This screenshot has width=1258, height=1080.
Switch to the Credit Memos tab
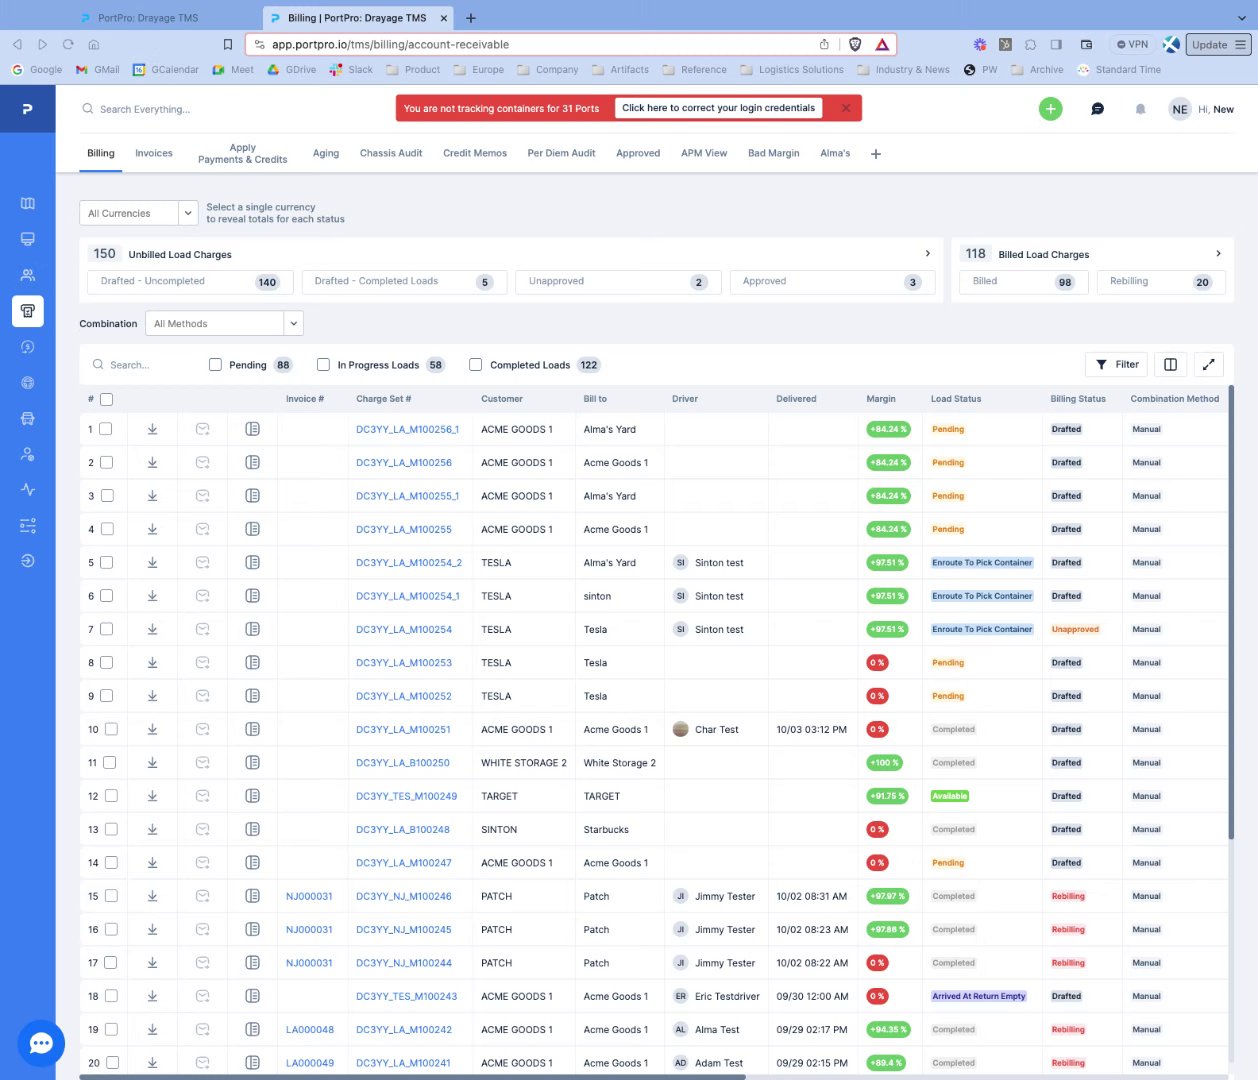[475, 153]
